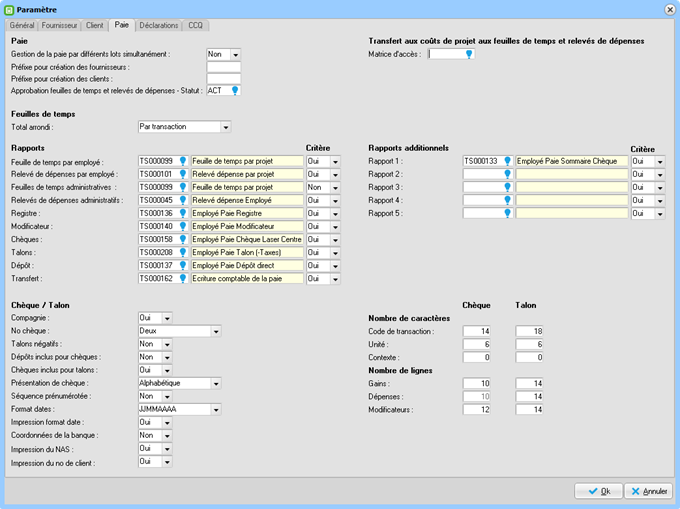Click Chèque Modificateurs field 12
Viewport: 680px width, 509px height.
click(x=477, y=409)
